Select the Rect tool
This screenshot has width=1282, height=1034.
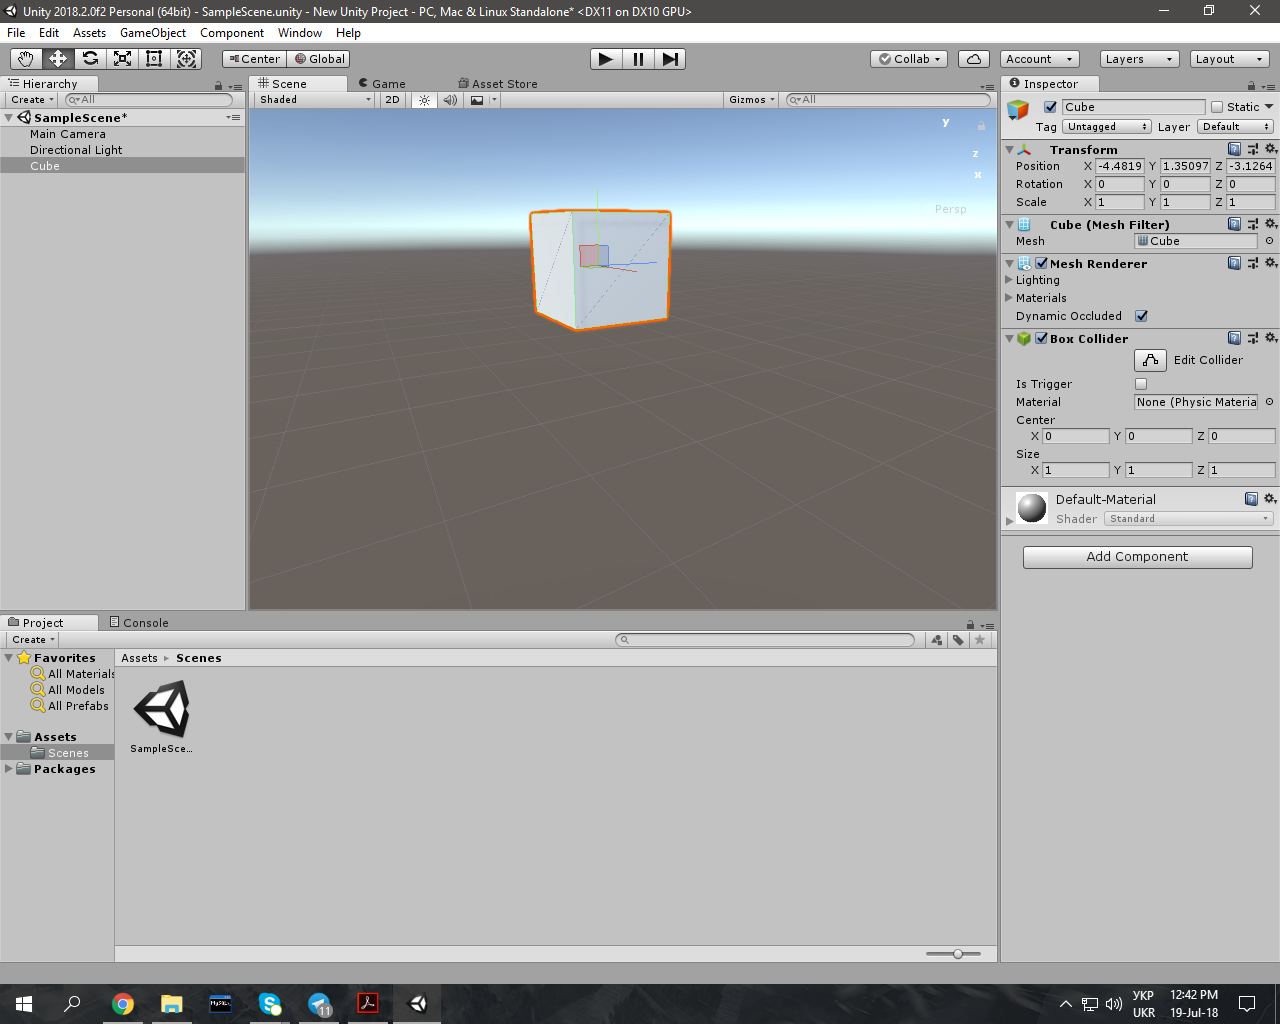tap(154, 59)
